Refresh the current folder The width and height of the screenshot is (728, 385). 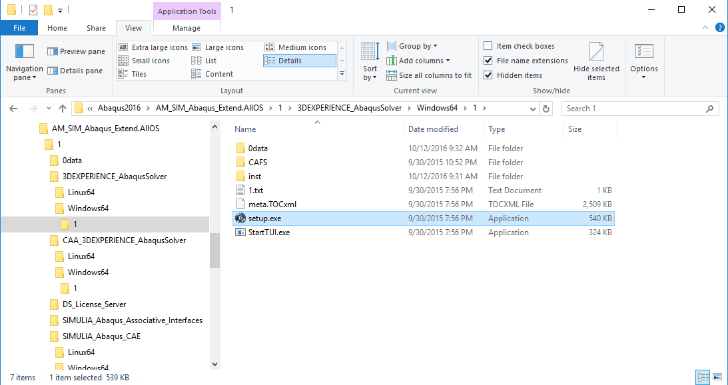coord(546,109)
